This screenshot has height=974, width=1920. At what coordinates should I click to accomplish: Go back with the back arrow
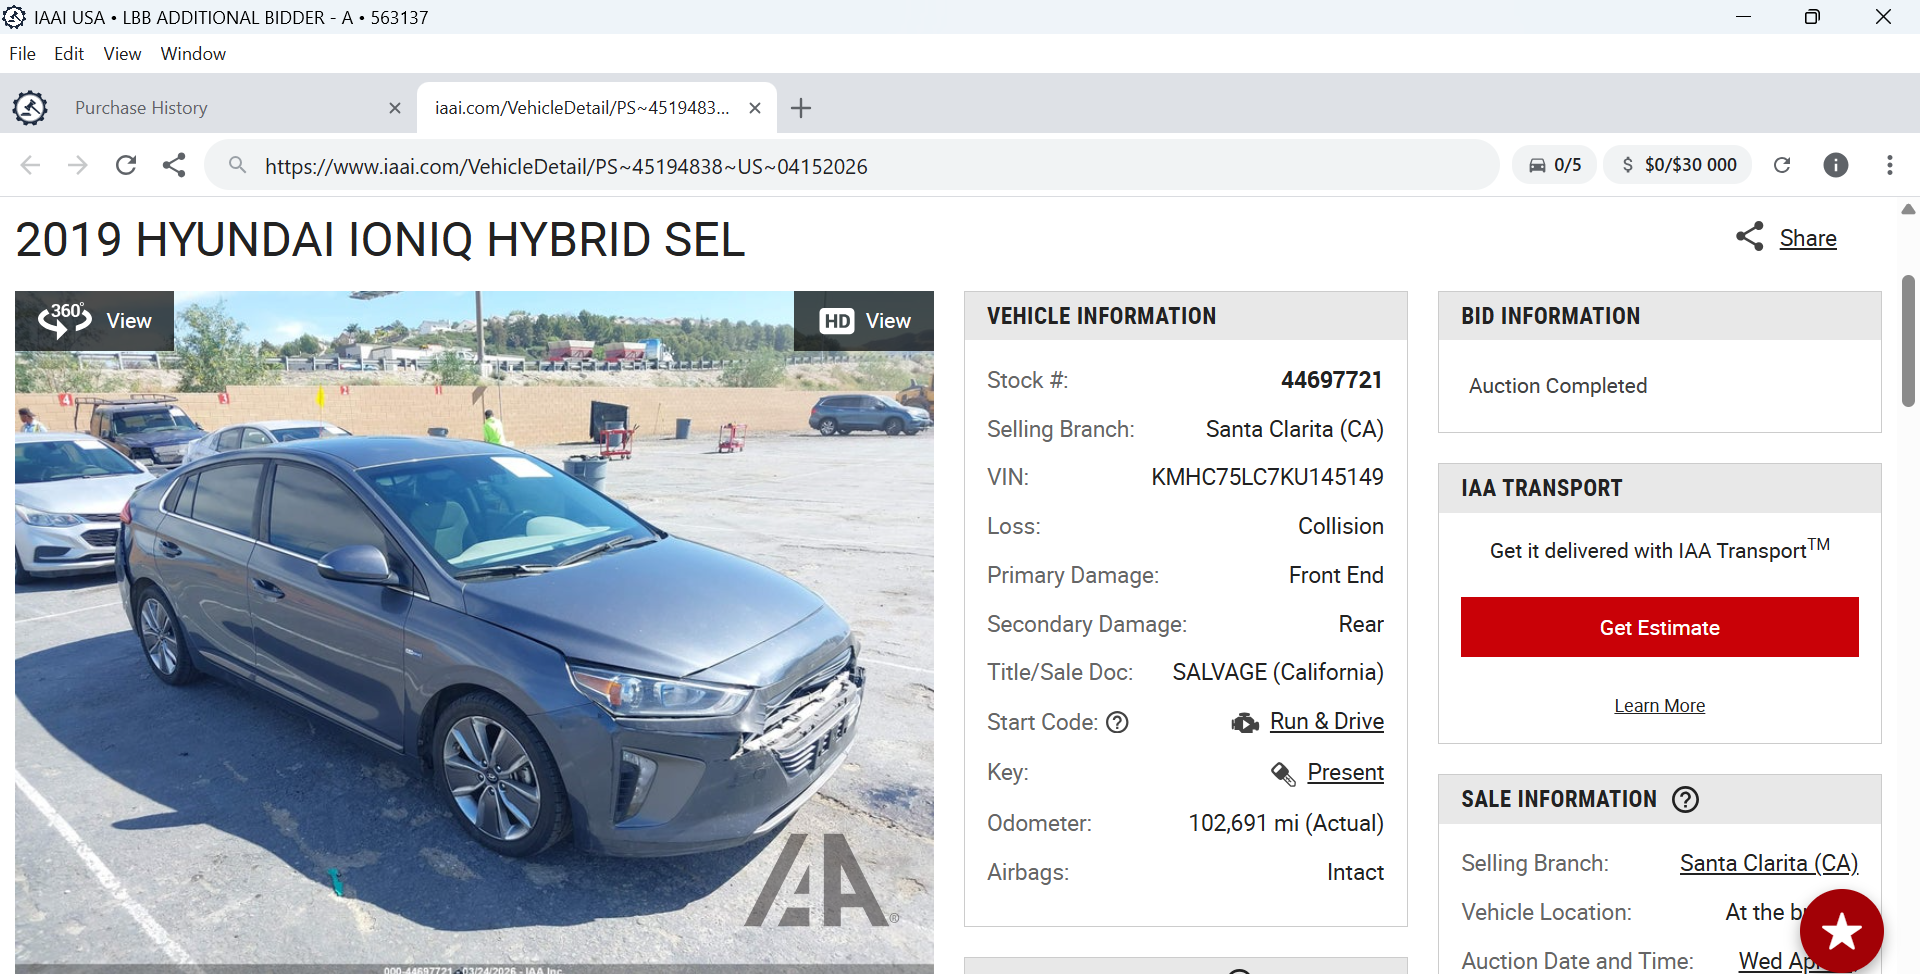31,165
